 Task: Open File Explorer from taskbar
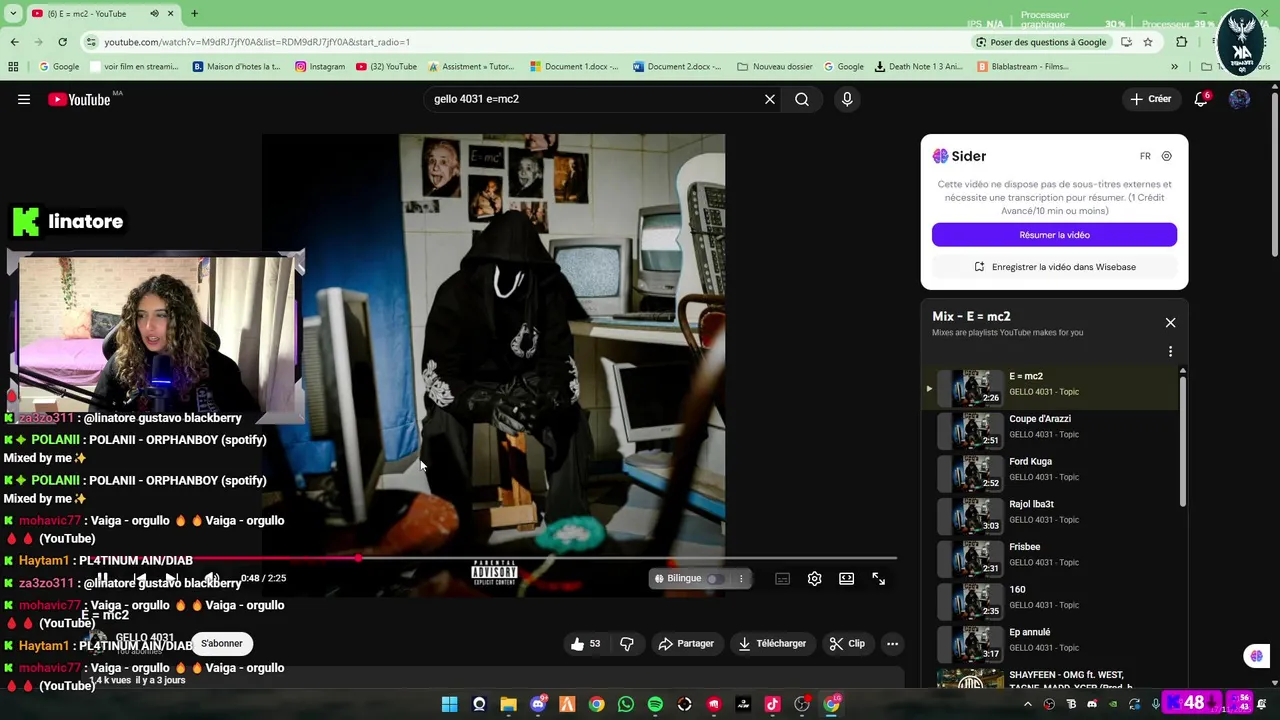pyautogui.click(x=508, y=704)
